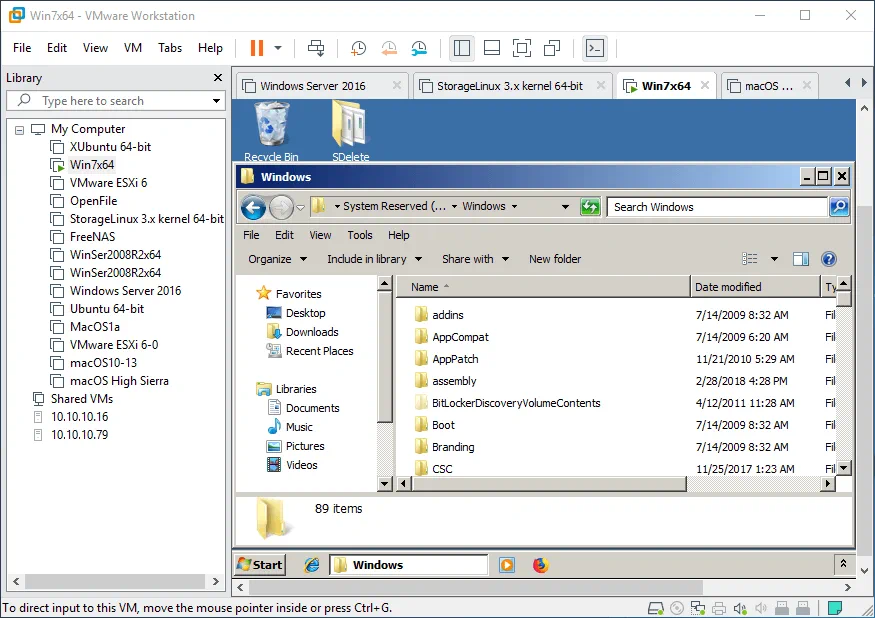Open the virtual hard disk status icon

tap(656, 607)
